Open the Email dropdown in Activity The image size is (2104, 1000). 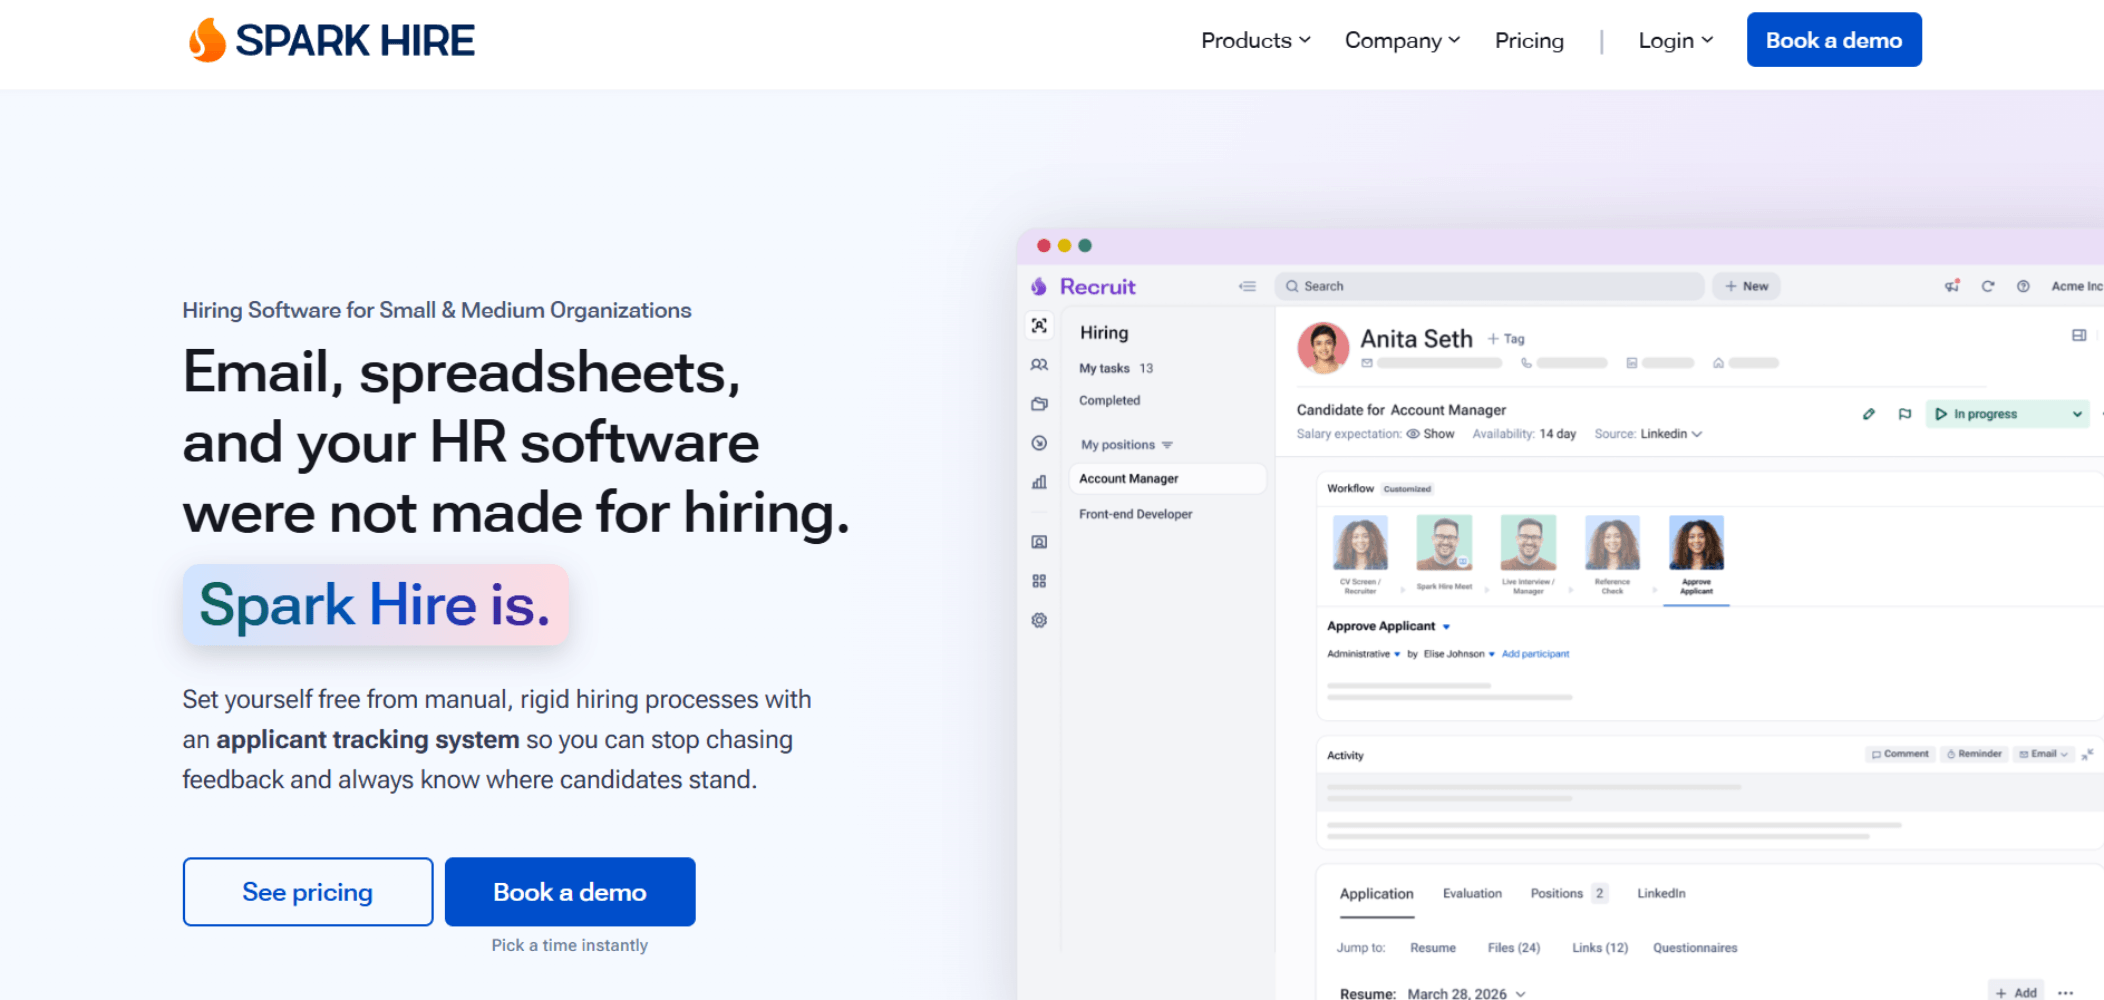(x=2043, y=754)
